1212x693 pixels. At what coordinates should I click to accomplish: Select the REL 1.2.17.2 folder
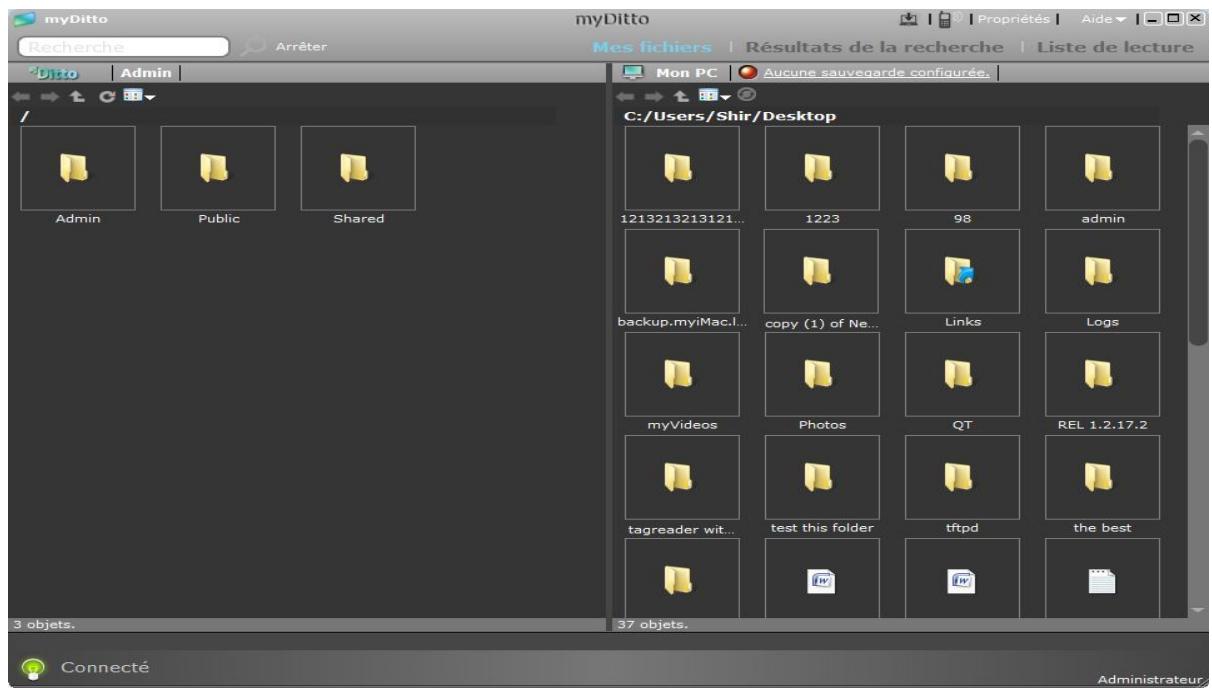pos(1102,382)
